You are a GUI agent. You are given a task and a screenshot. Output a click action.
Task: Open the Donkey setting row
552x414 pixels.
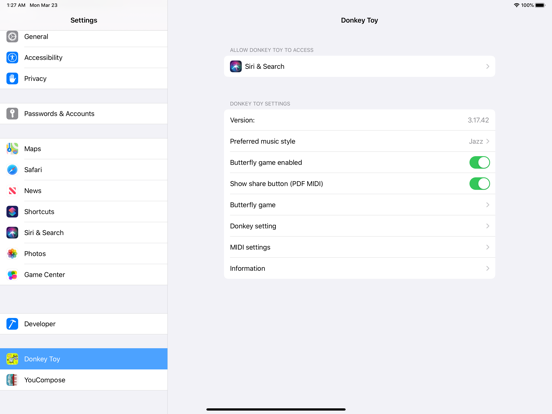tap(359, 226)
